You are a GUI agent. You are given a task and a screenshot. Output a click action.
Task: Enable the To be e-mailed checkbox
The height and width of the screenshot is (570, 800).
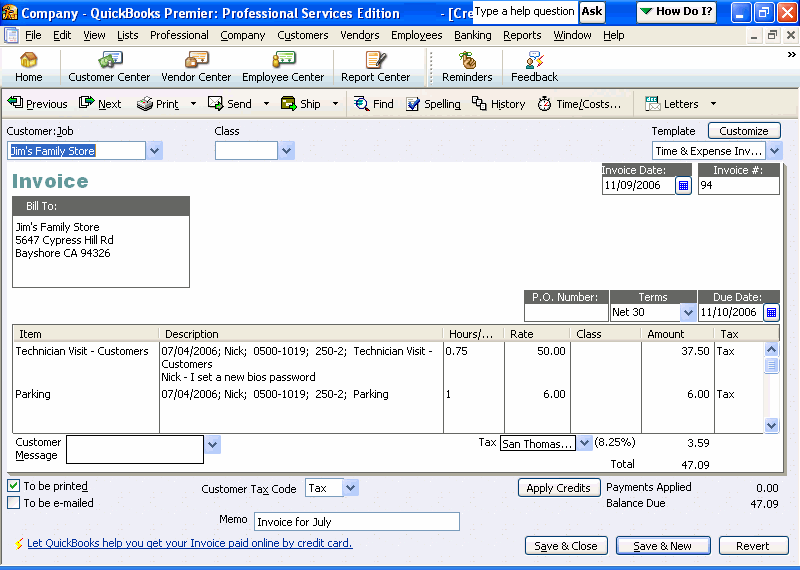pos(14,503)
